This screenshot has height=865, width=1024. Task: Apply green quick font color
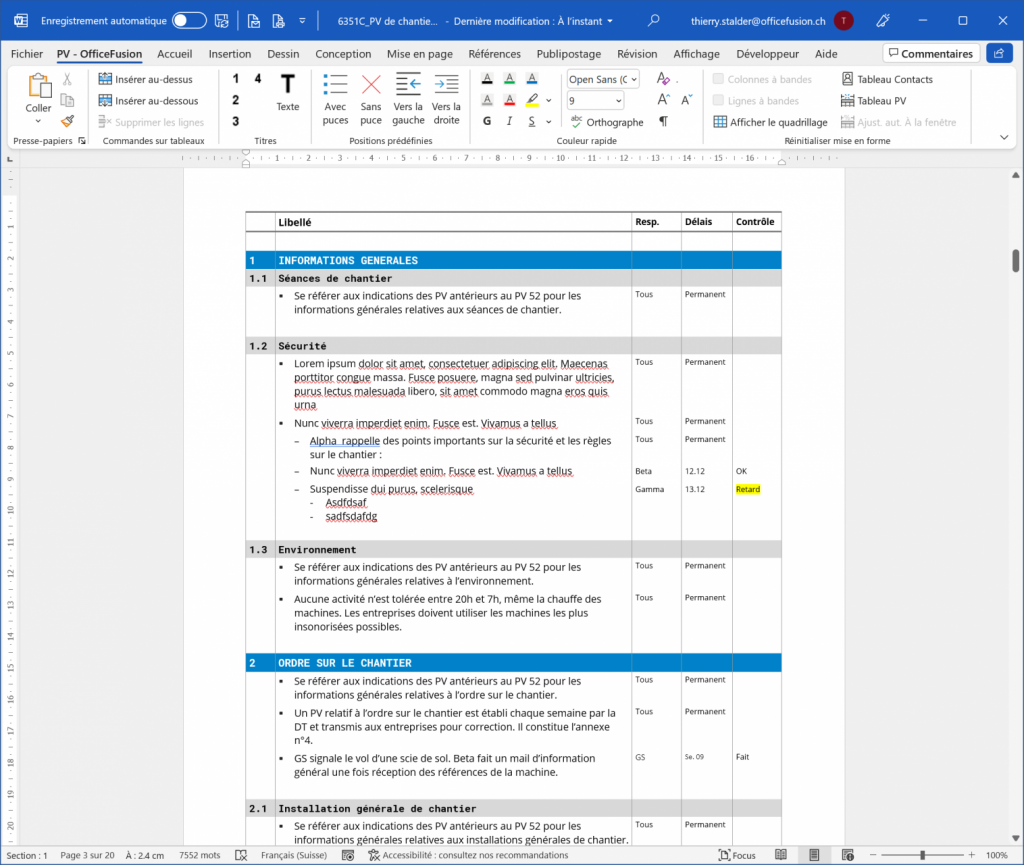(x=509, y=80)
